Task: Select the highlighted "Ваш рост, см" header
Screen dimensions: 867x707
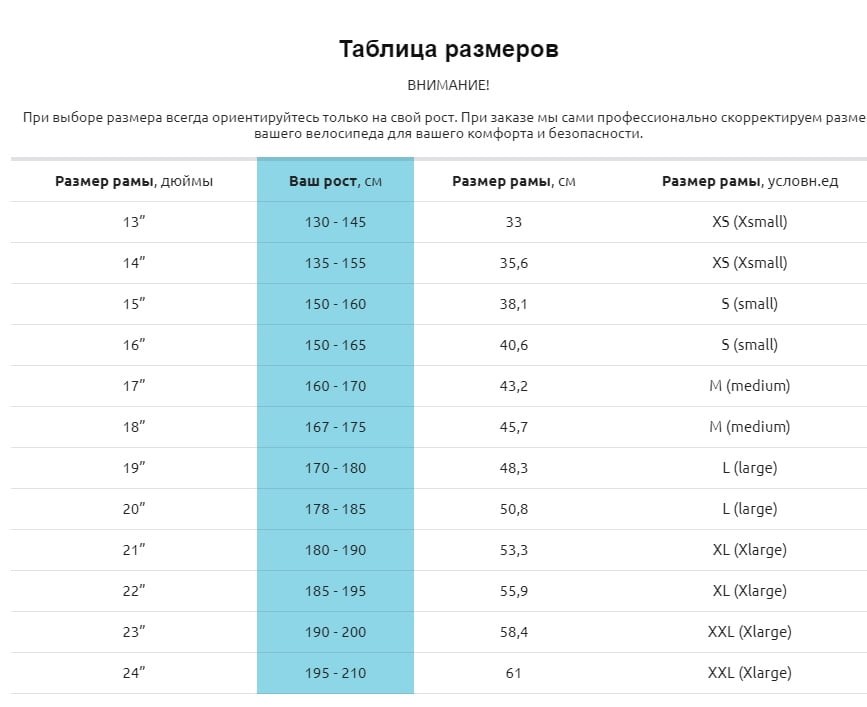Action: coord(336,181)
